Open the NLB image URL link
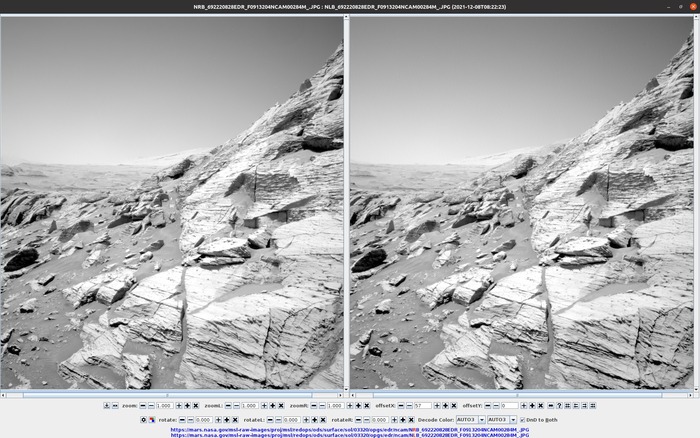This screenshot has width=700, height=438. 350,434
